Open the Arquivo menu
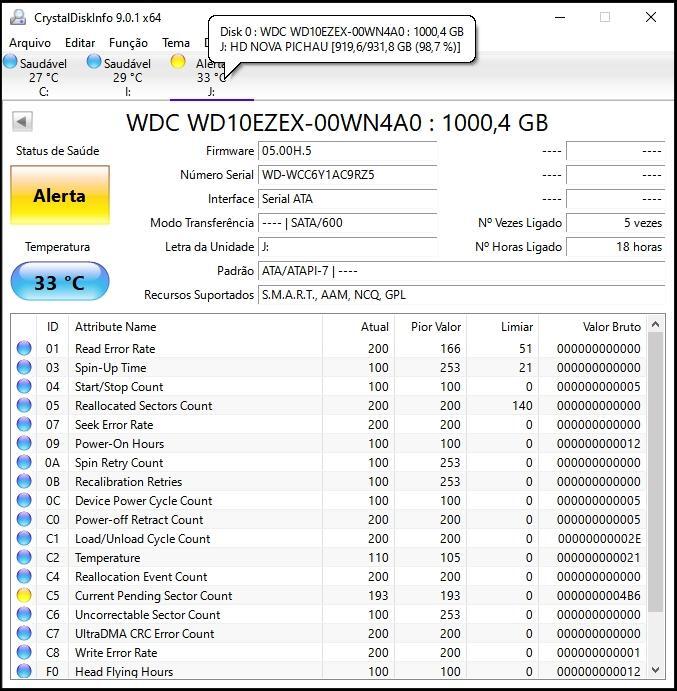This screenshot has width=677, height=691. [x=30, y=43]
